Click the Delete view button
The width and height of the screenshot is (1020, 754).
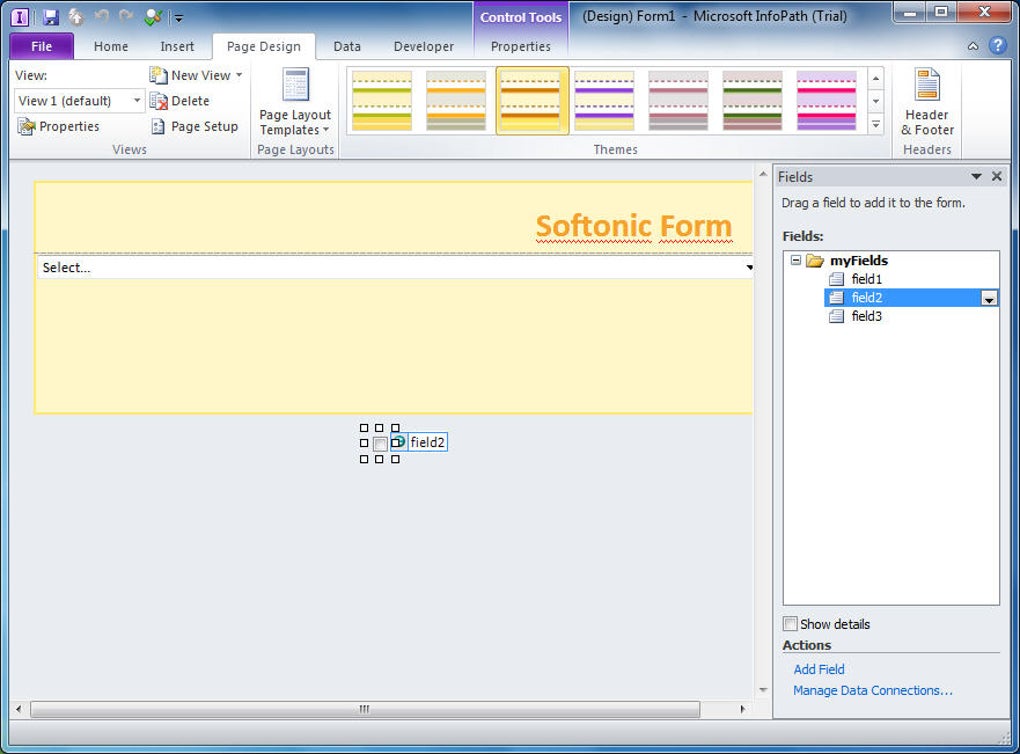180,101
